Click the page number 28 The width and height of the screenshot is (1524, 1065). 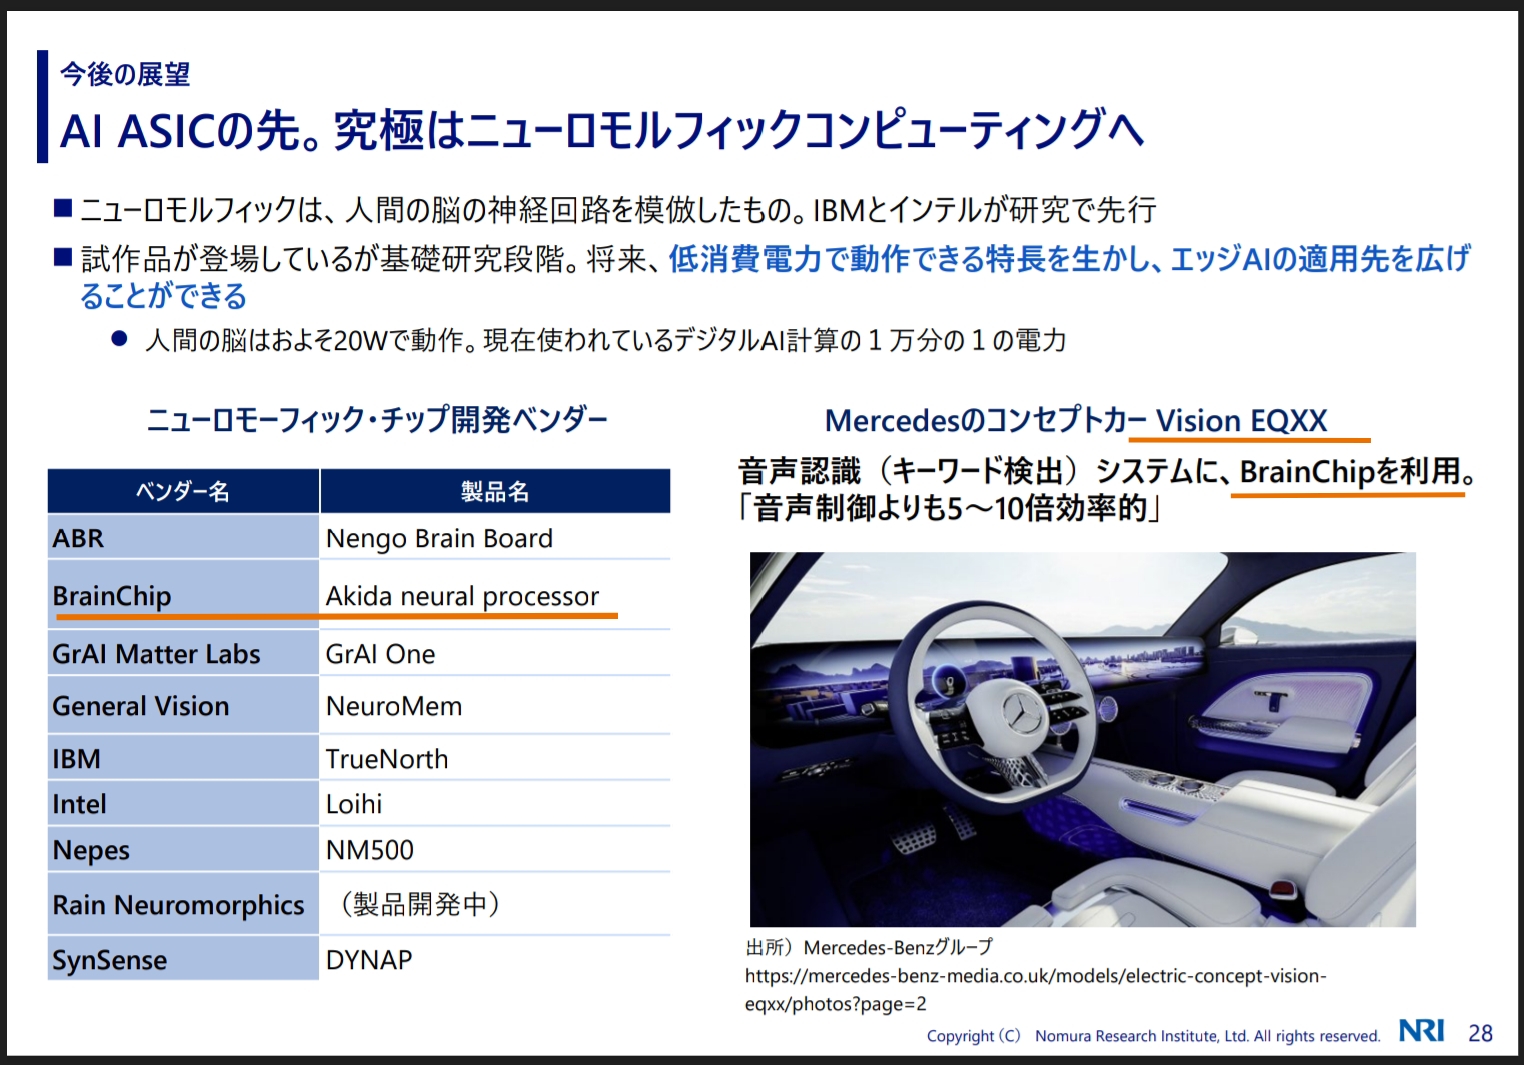(x=1480, y=1033)
